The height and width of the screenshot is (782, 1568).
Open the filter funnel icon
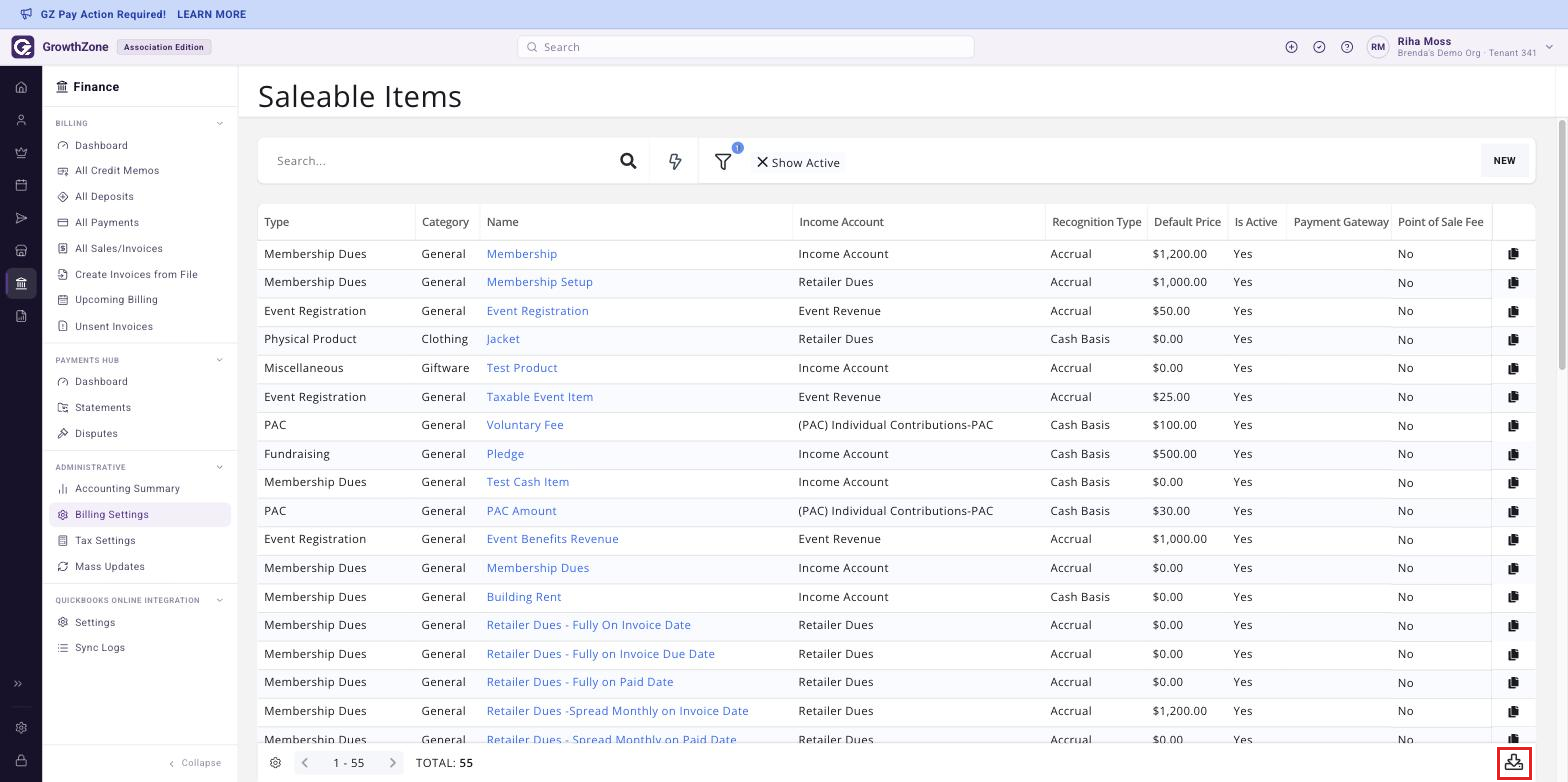723,161
